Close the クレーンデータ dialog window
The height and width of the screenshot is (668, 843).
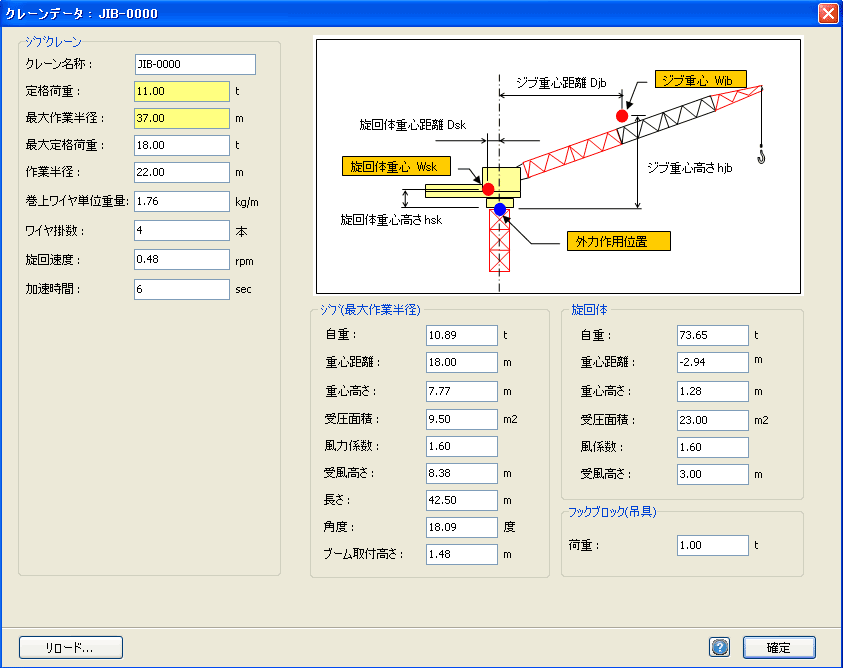coord(828,13)
